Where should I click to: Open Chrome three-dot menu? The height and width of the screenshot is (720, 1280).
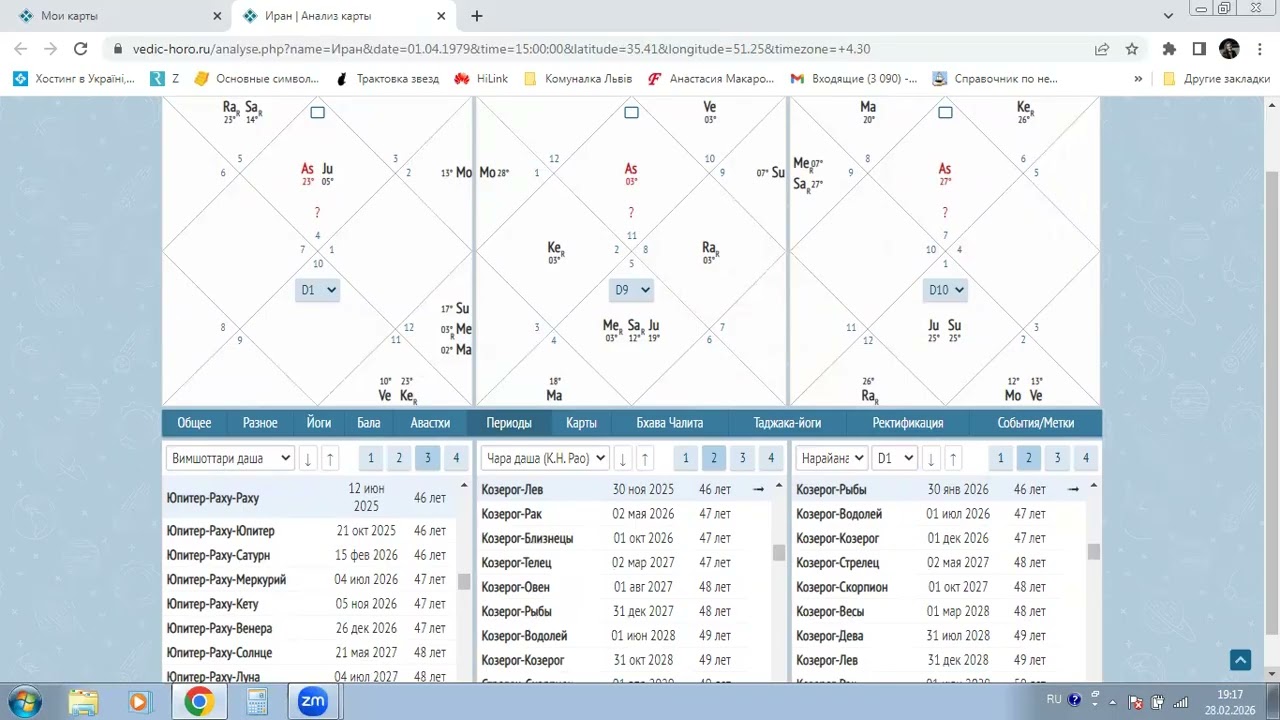pyautogui.click(x=1258, y=49)
